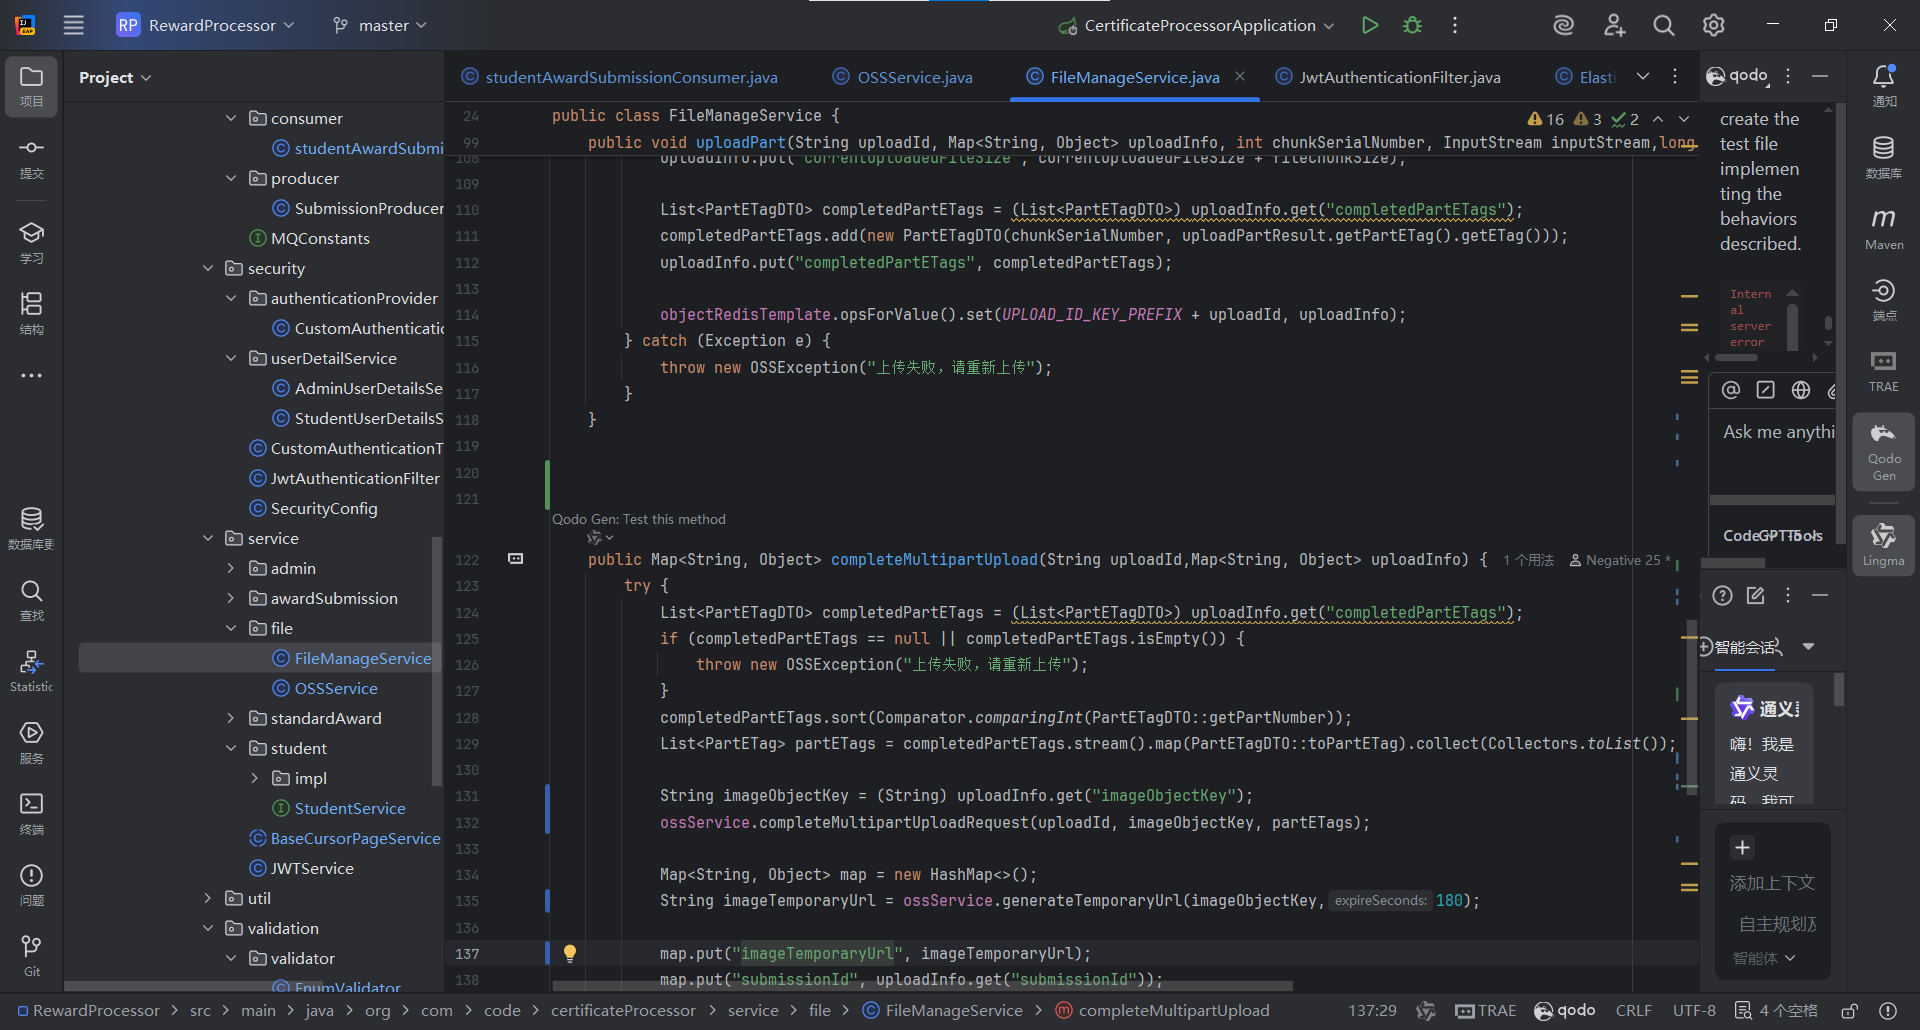The image size is (1920, 1030).
Task: Collapse the security folder
Action: [x=208, y=268]
